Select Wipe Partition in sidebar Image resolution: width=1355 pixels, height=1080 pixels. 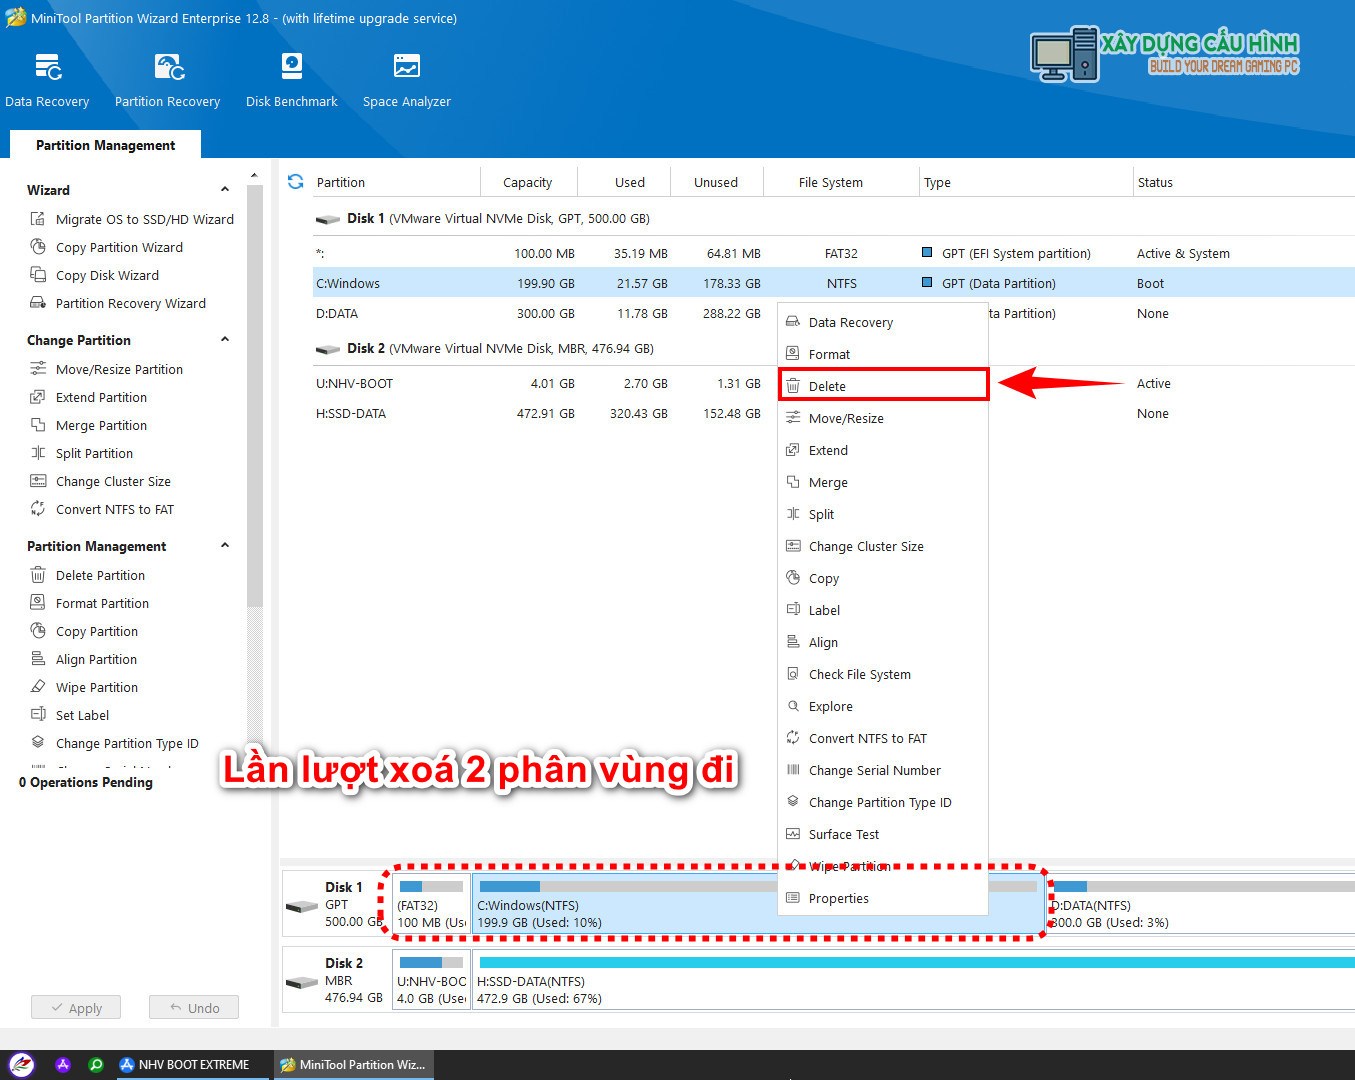tap(84, 687)
